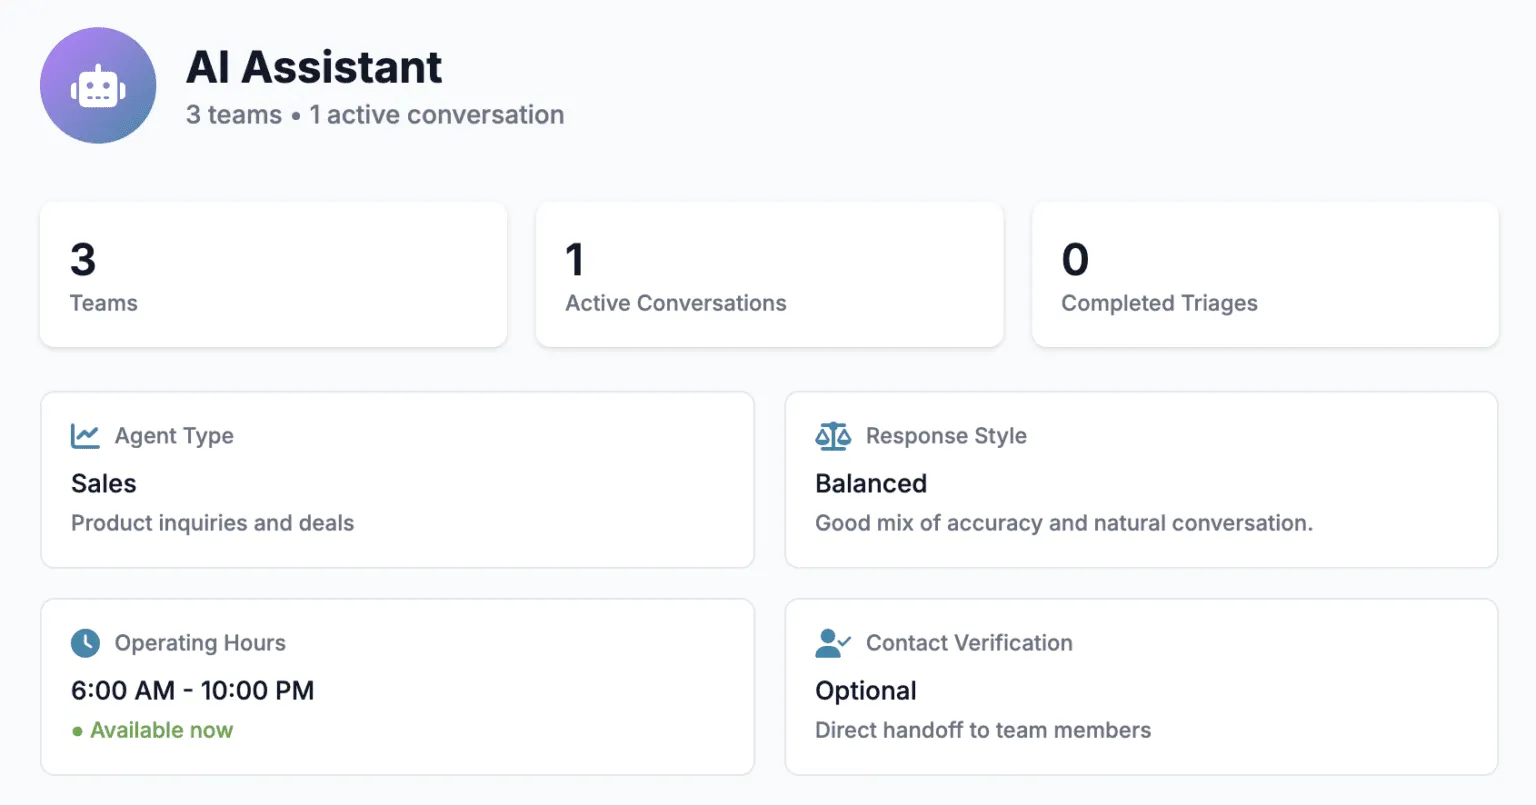Click the Agent Type label
This screenshot has width=1536, height=805.
click(174, 436)
